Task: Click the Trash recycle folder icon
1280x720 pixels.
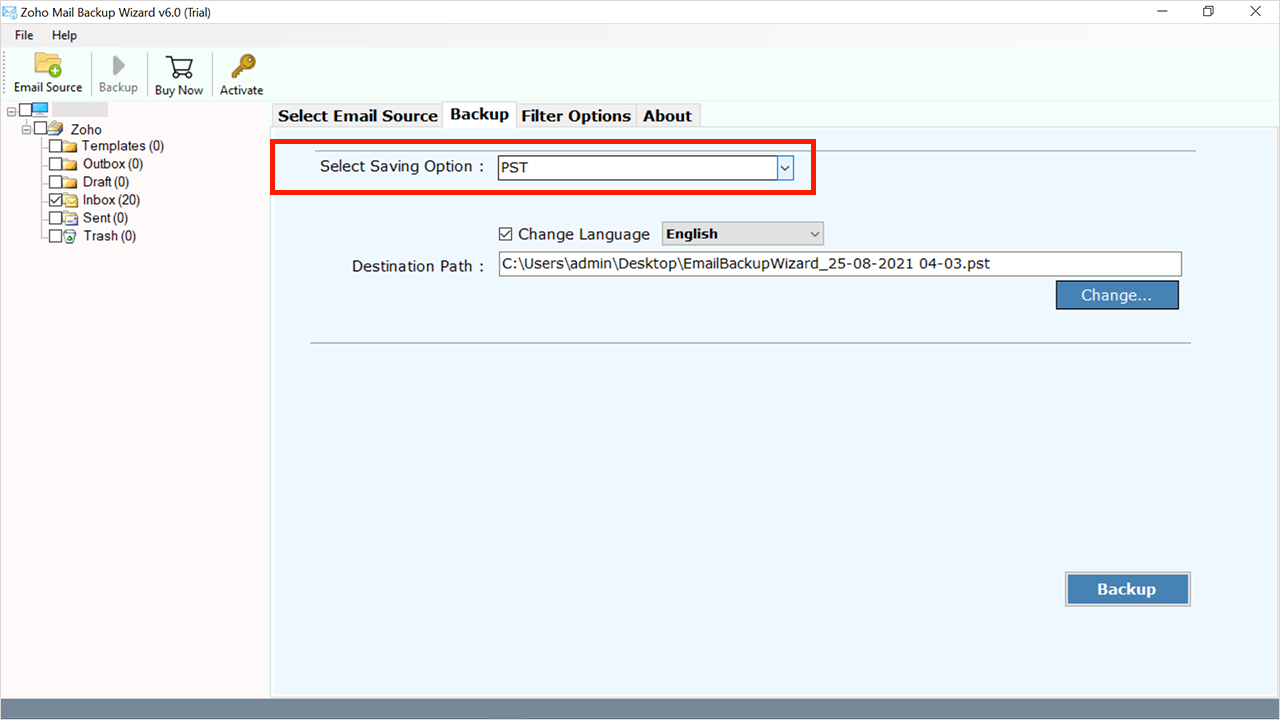Action: pos(71,236)
